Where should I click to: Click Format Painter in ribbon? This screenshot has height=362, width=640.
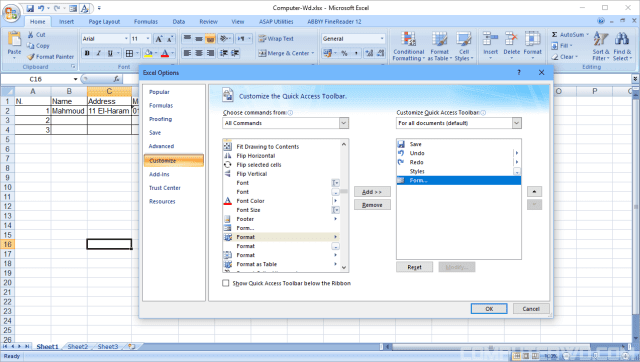coord(51,57)
